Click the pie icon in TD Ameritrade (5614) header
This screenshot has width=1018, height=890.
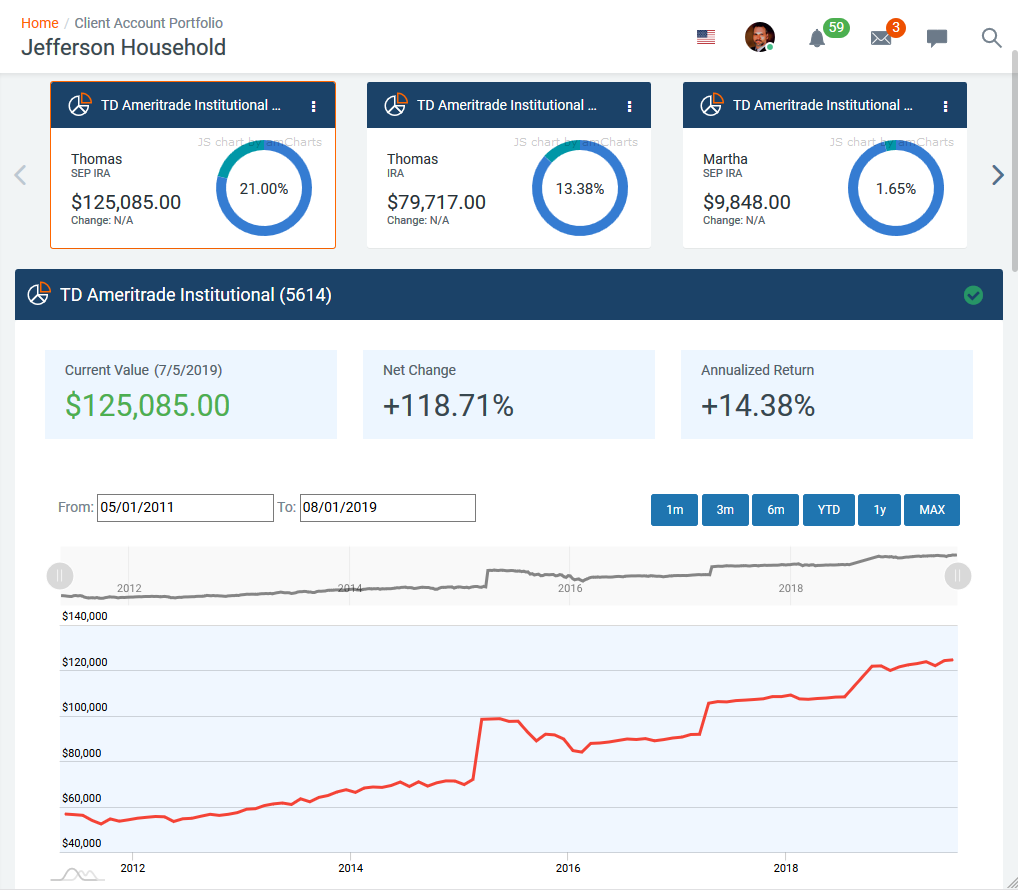(39, 294)
